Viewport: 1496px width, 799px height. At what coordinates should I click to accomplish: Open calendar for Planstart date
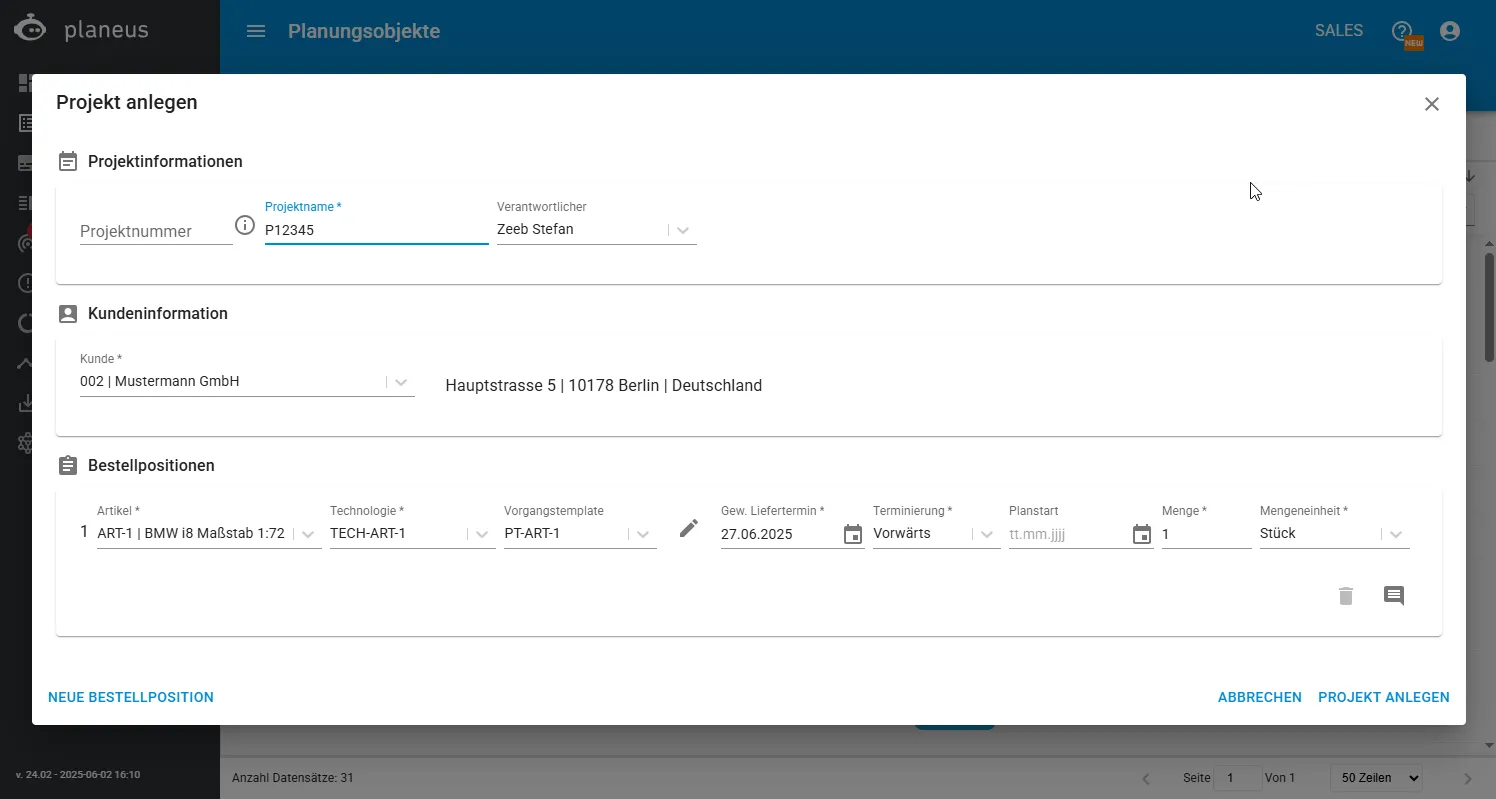click(1142, 534)
